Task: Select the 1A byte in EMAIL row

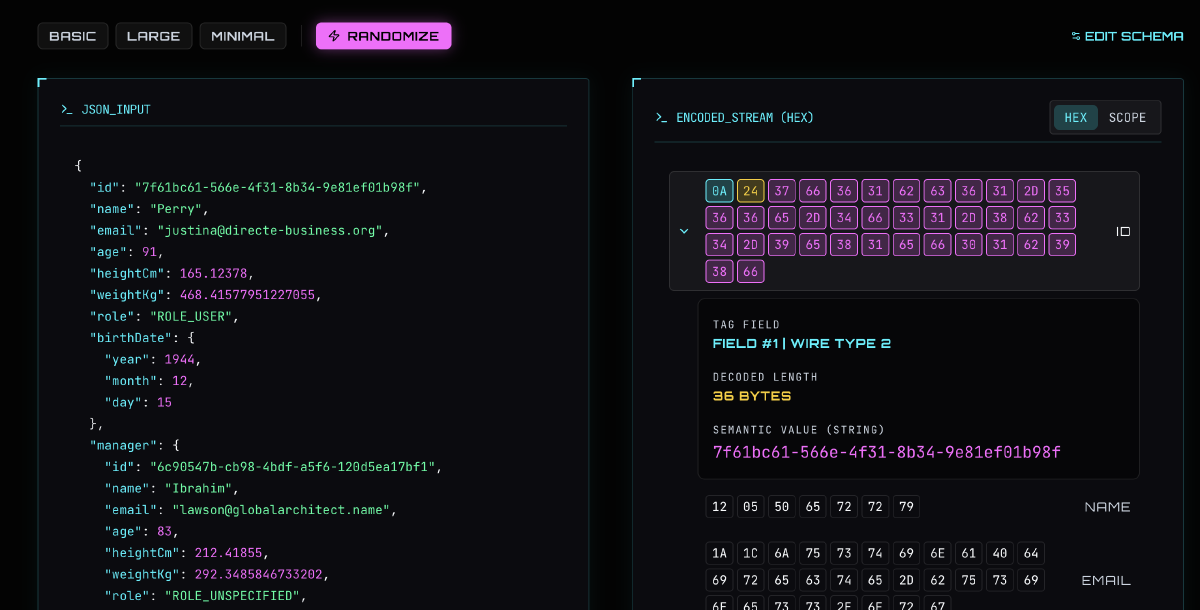Action: (x=719, y=553)
